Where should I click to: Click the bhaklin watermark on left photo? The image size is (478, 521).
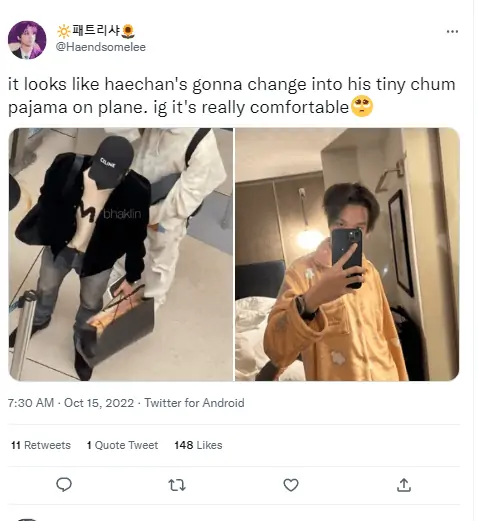[122, 214]
